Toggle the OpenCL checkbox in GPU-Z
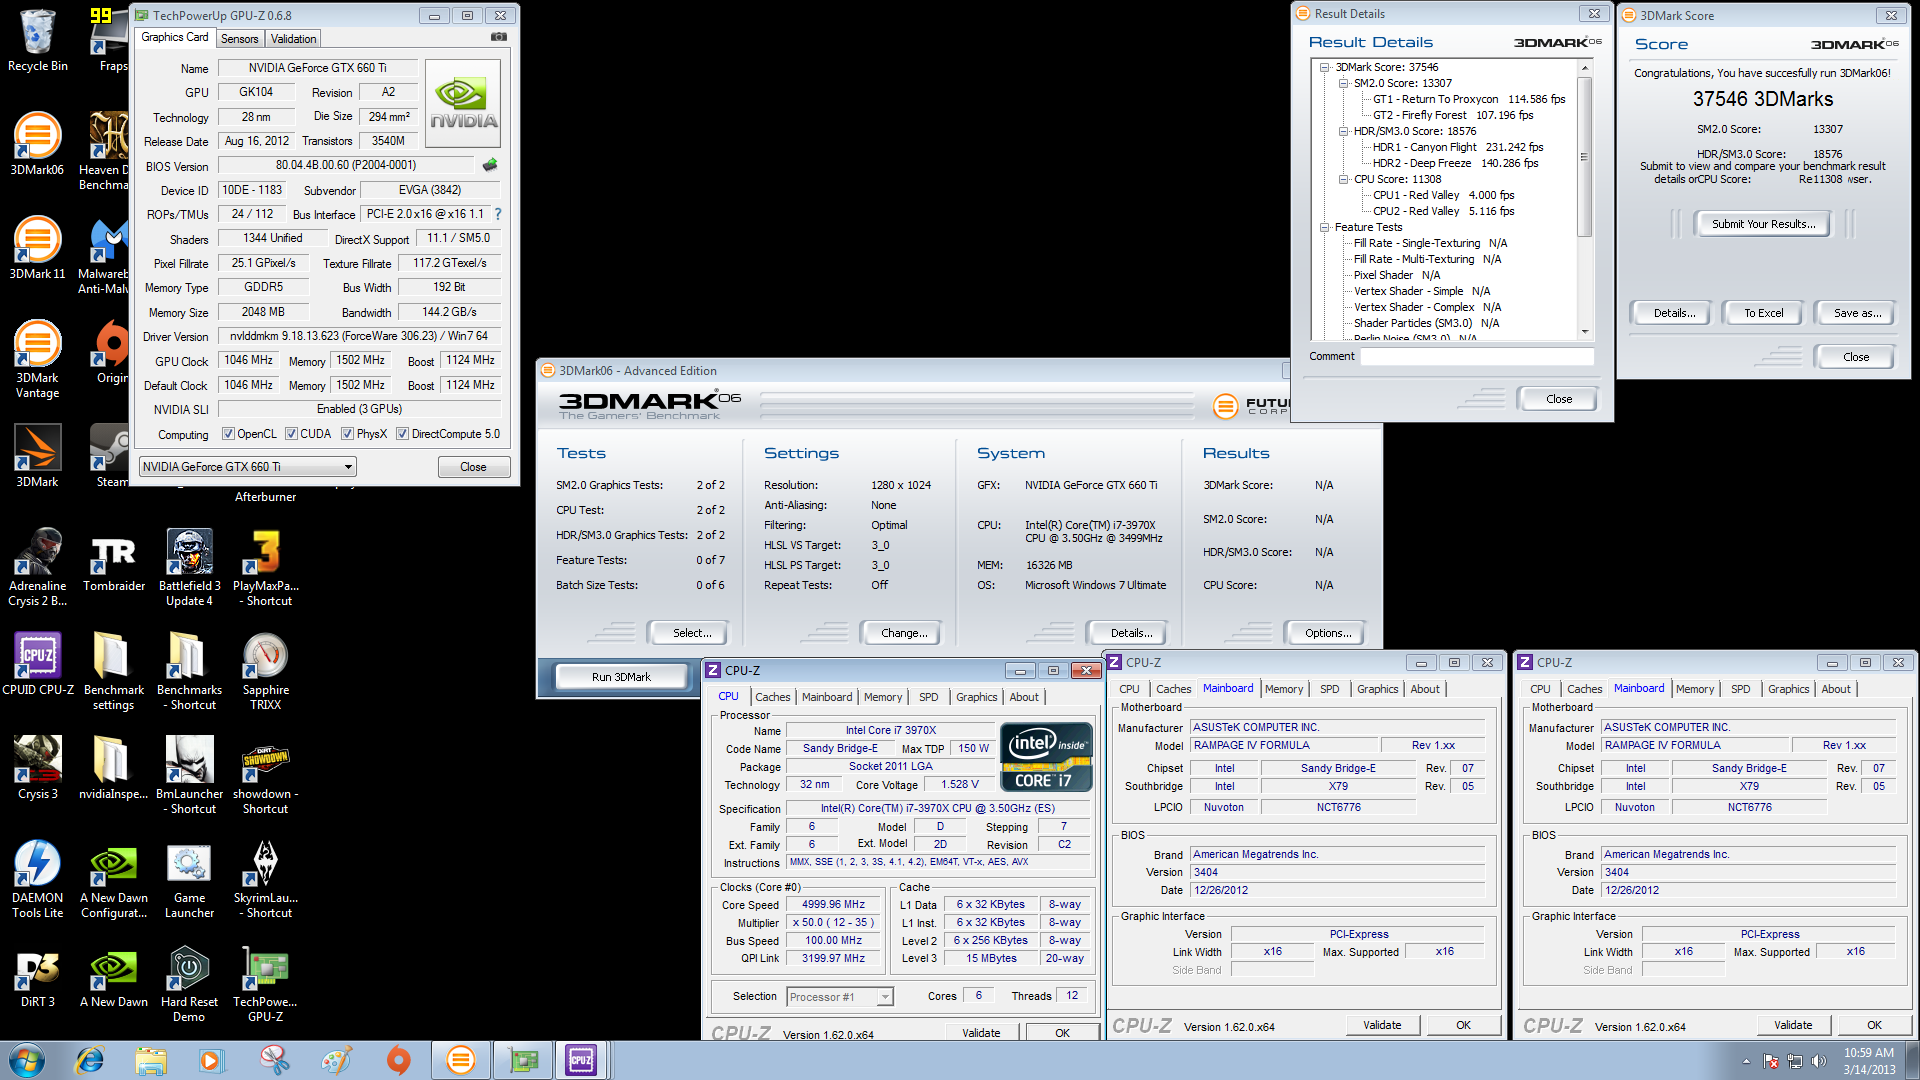The width and height of the screenshot is (1920, 1080). [x=228, y=434]
